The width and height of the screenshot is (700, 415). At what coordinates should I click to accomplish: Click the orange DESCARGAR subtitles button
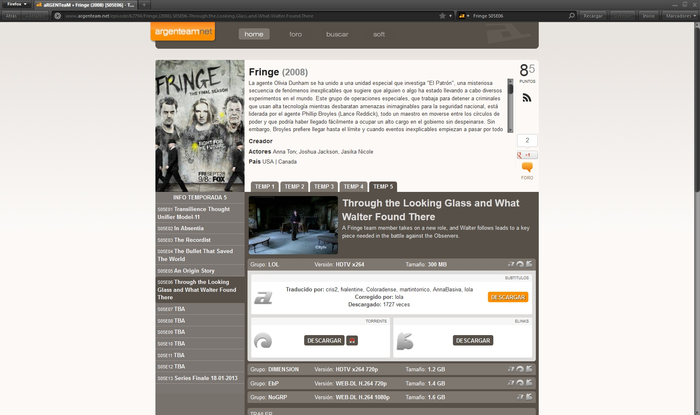(508, 297)
